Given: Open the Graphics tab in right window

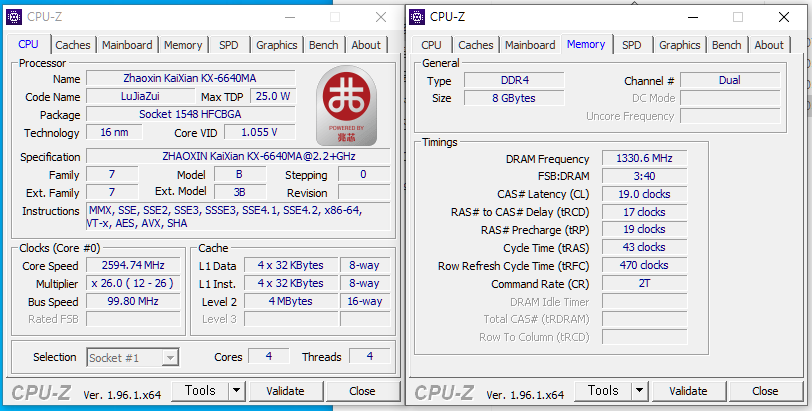Looking at the screenshot, I should (679, 45).
